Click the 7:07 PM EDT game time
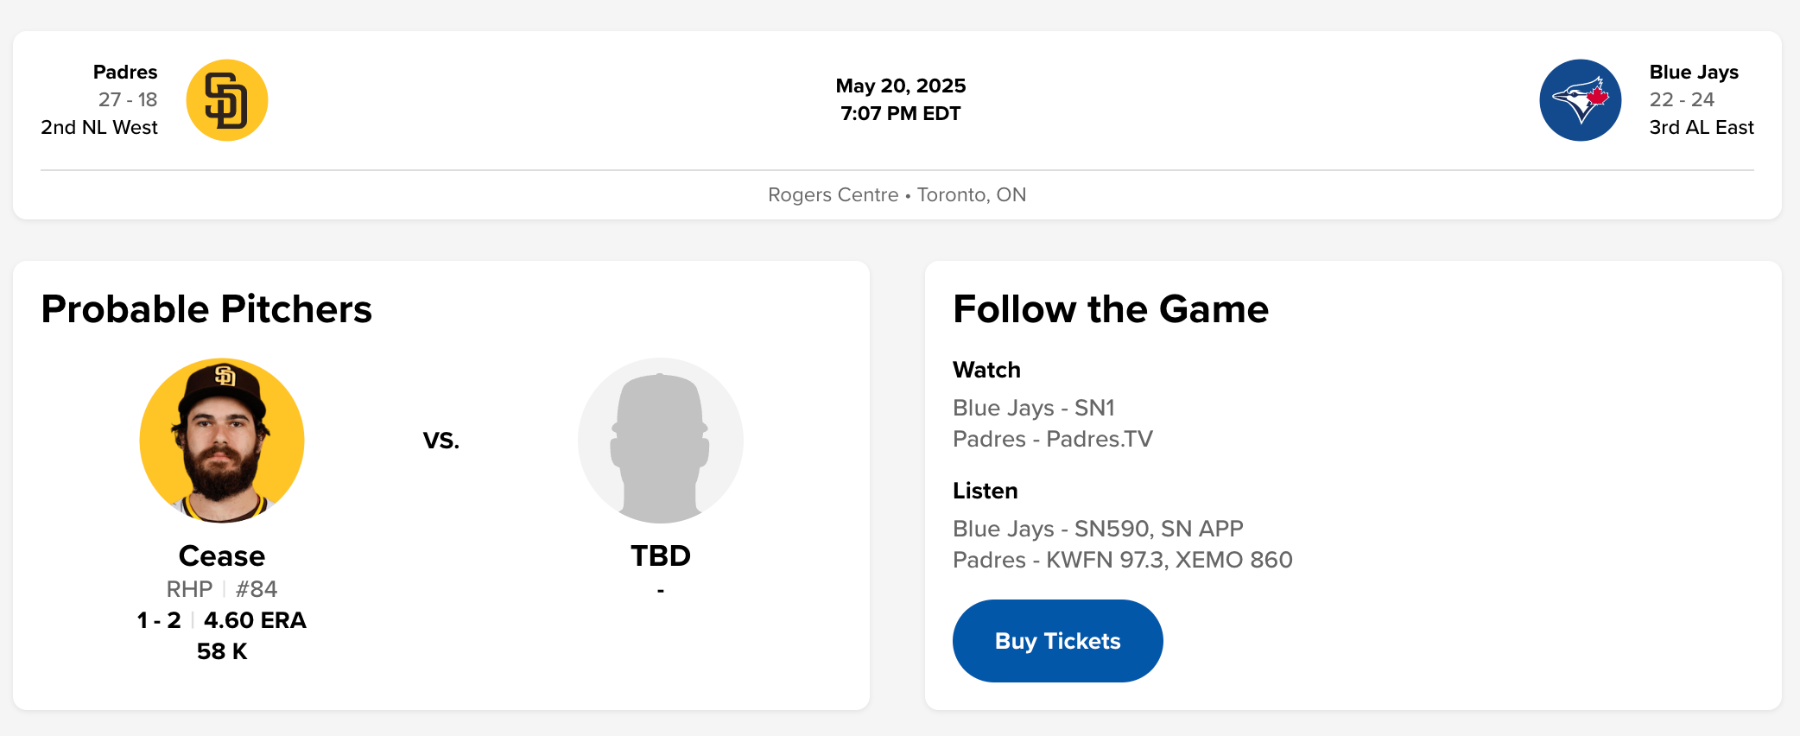The image size is (1800, 736). point(900,113)
